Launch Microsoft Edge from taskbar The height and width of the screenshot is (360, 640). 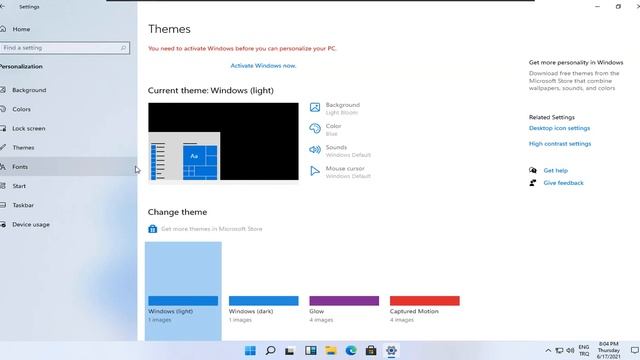click(351, 350)
